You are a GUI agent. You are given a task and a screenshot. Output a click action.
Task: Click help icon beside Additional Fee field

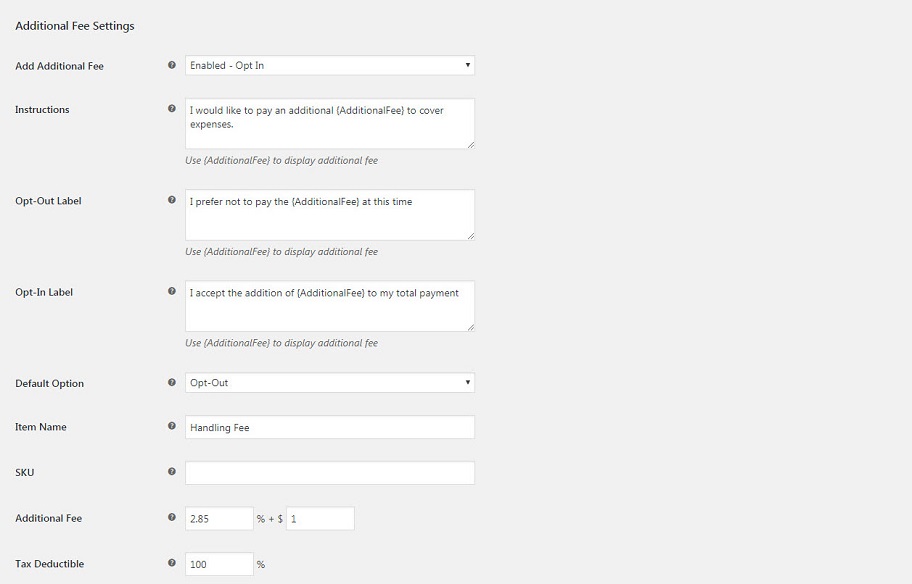[172, 517]
